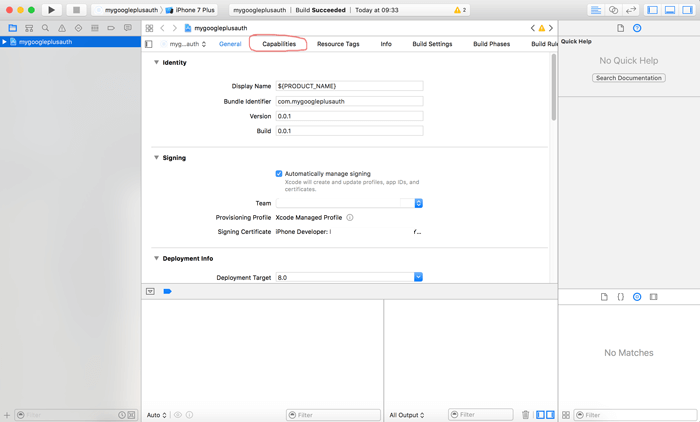Open the find navigator magnifier icon
700x422 pixels.
(46, 28)
